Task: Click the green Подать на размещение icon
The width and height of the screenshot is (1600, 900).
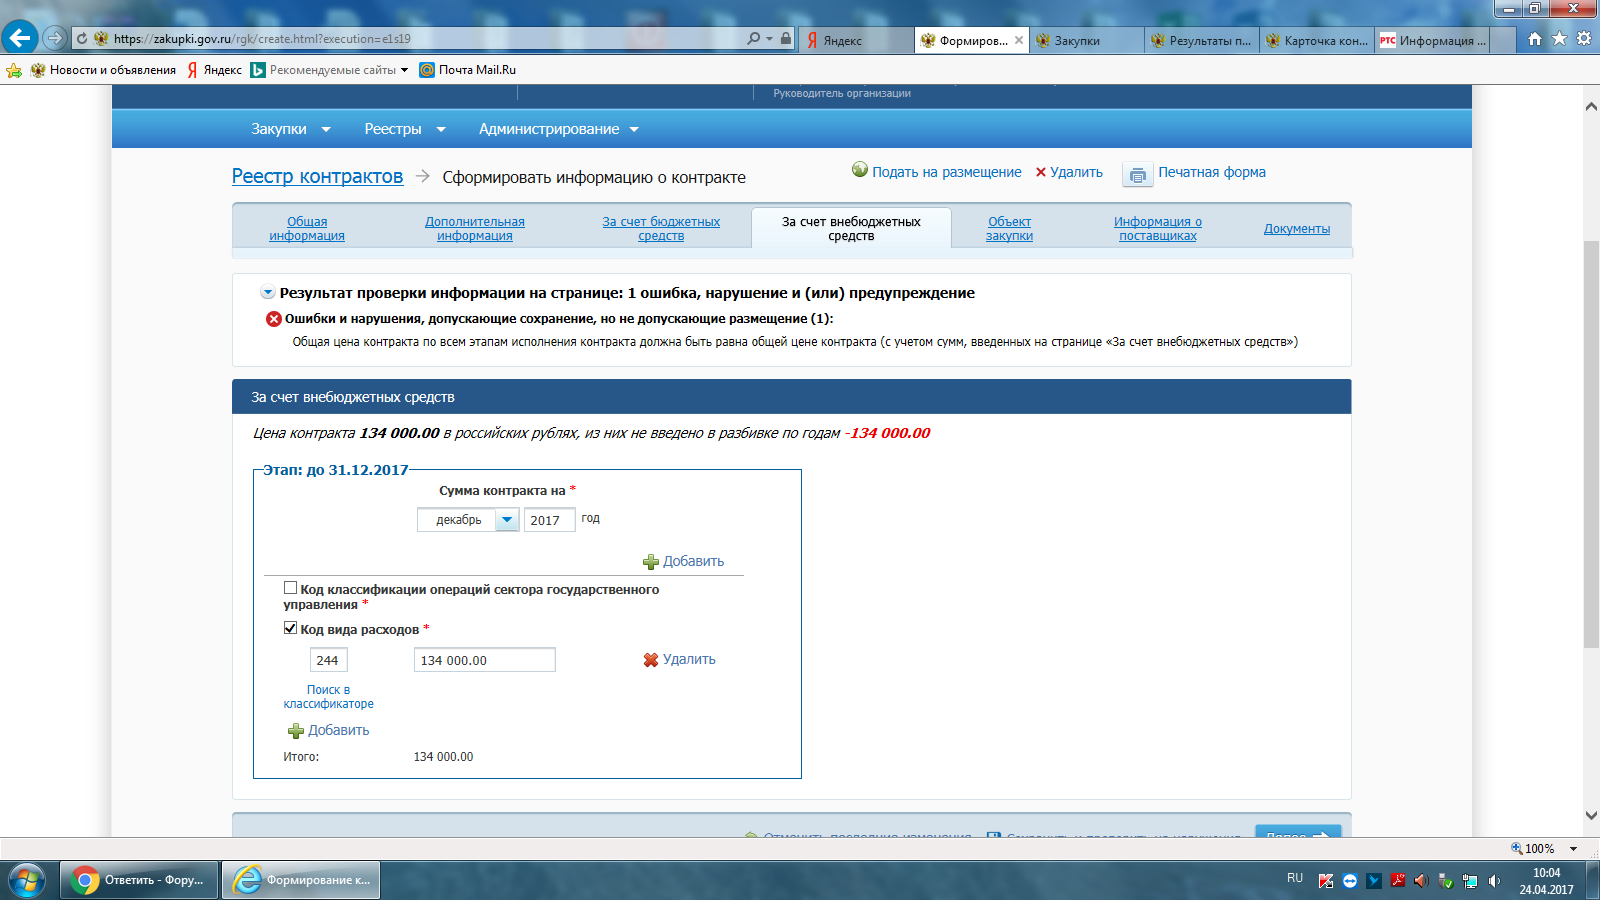Action: [860, 170]
